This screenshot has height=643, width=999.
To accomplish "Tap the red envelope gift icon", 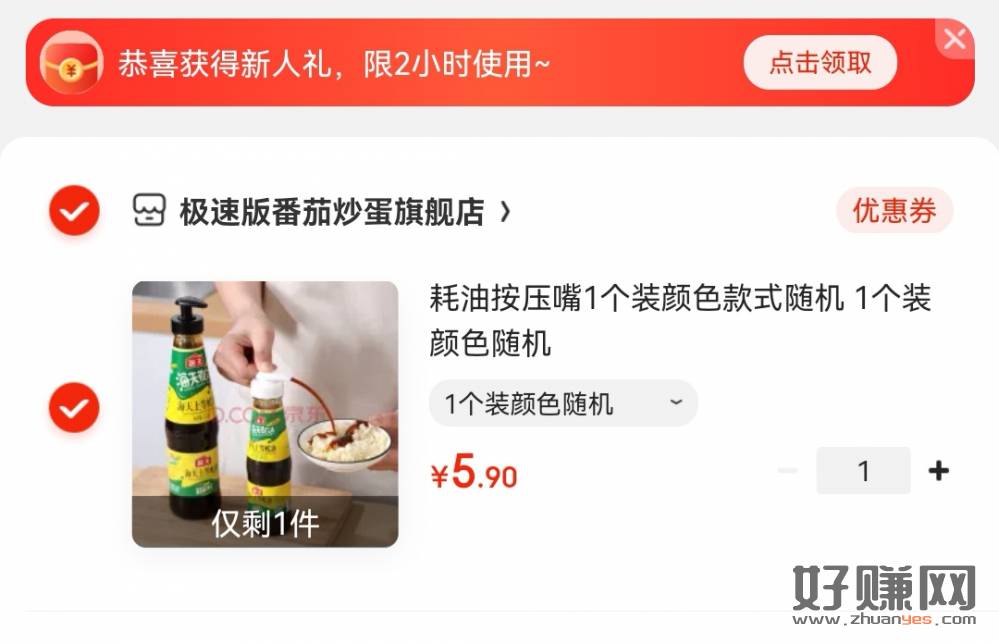I will point(71,63).
